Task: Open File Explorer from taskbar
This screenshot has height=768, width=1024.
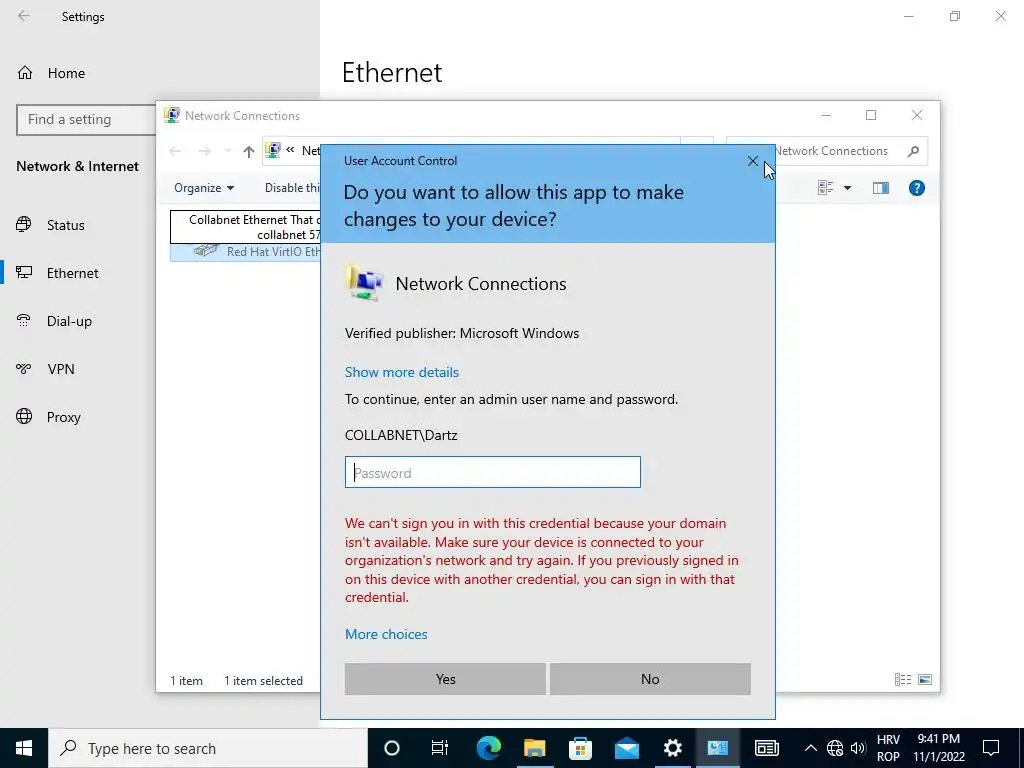Action: (534, 748)
